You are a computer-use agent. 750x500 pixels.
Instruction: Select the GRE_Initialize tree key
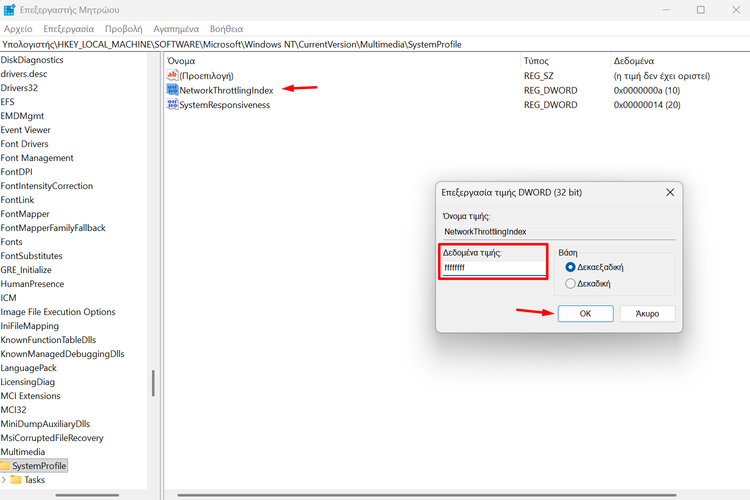pyautogui.click(x=26, y=270)
